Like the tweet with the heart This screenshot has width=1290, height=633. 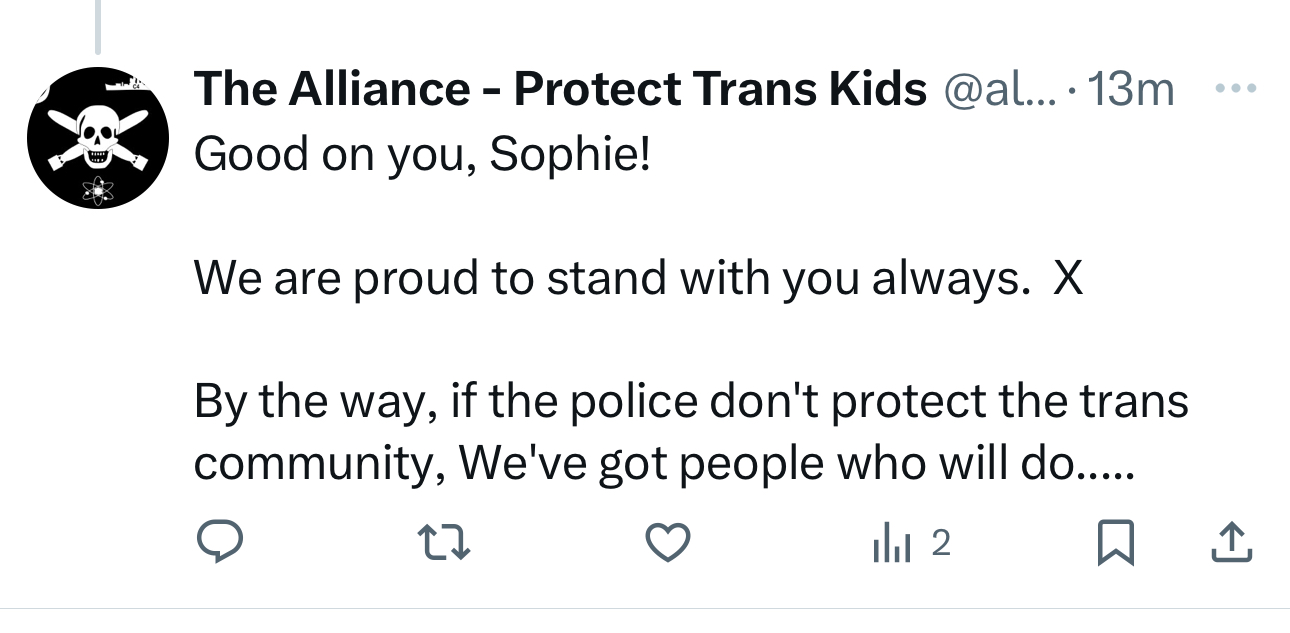coord(668,543)
